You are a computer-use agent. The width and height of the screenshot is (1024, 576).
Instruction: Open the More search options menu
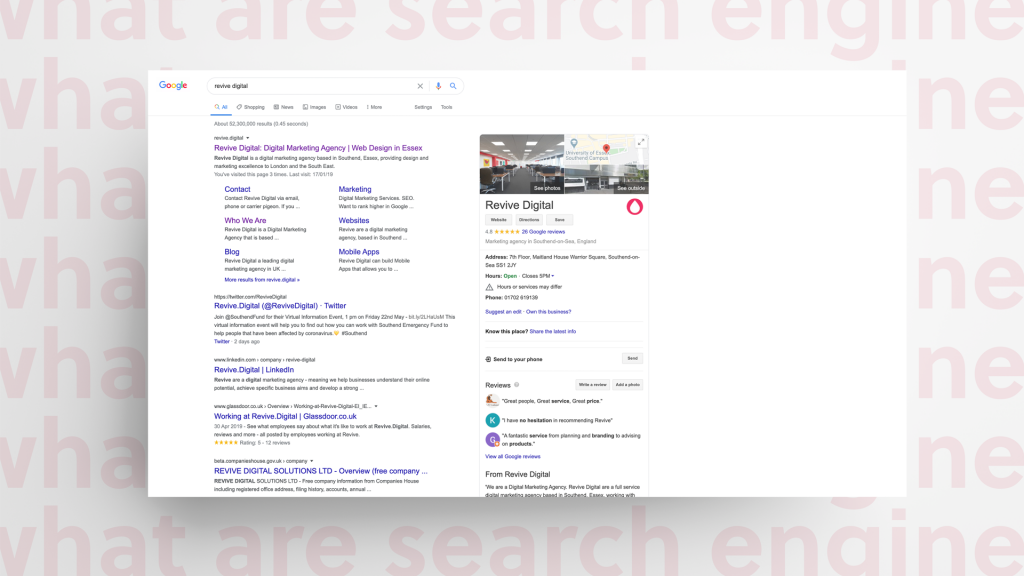point(374,107)
